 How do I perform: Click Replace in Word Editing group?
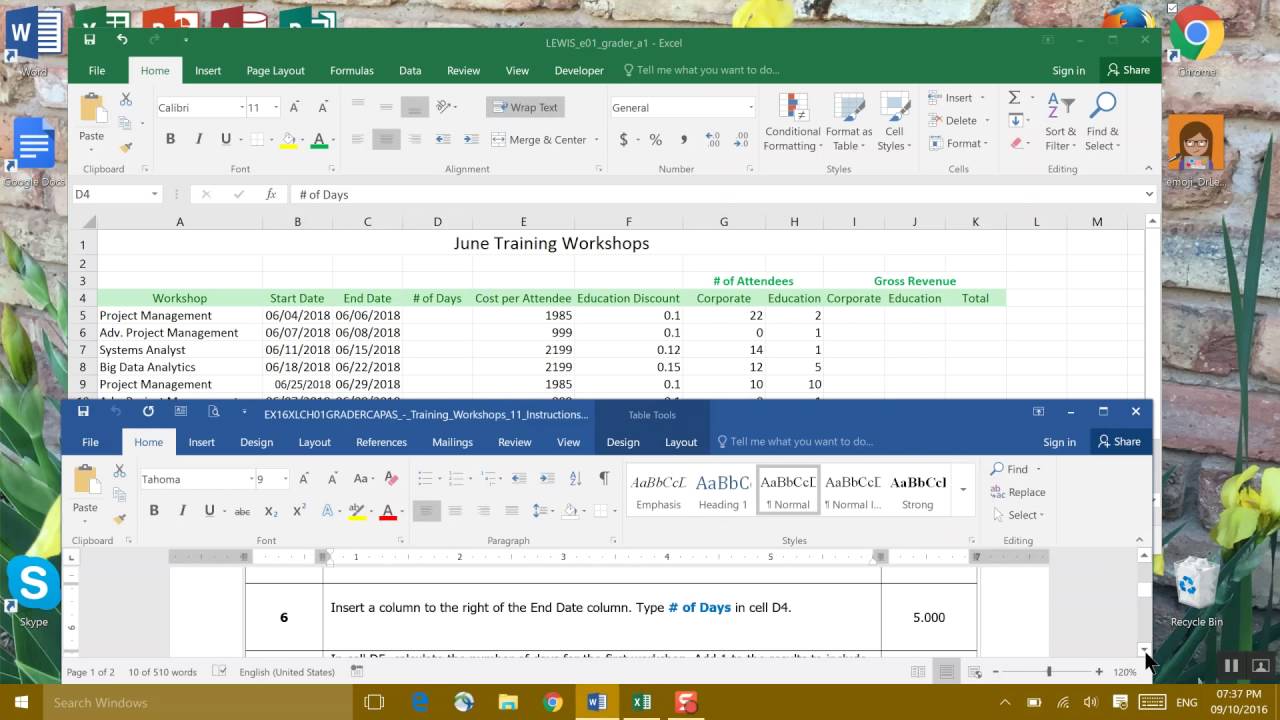click(1018, 492)
